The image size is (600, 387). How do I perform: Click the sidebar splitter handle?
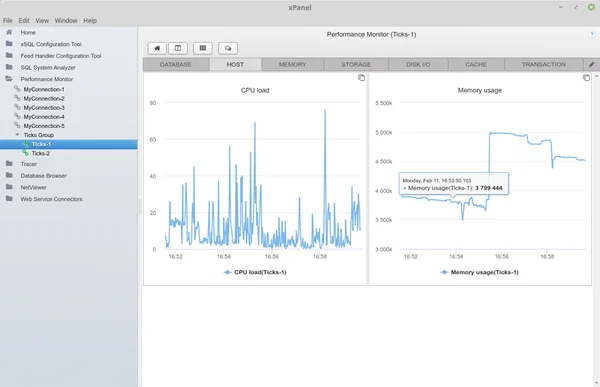[x=140, y=207]
